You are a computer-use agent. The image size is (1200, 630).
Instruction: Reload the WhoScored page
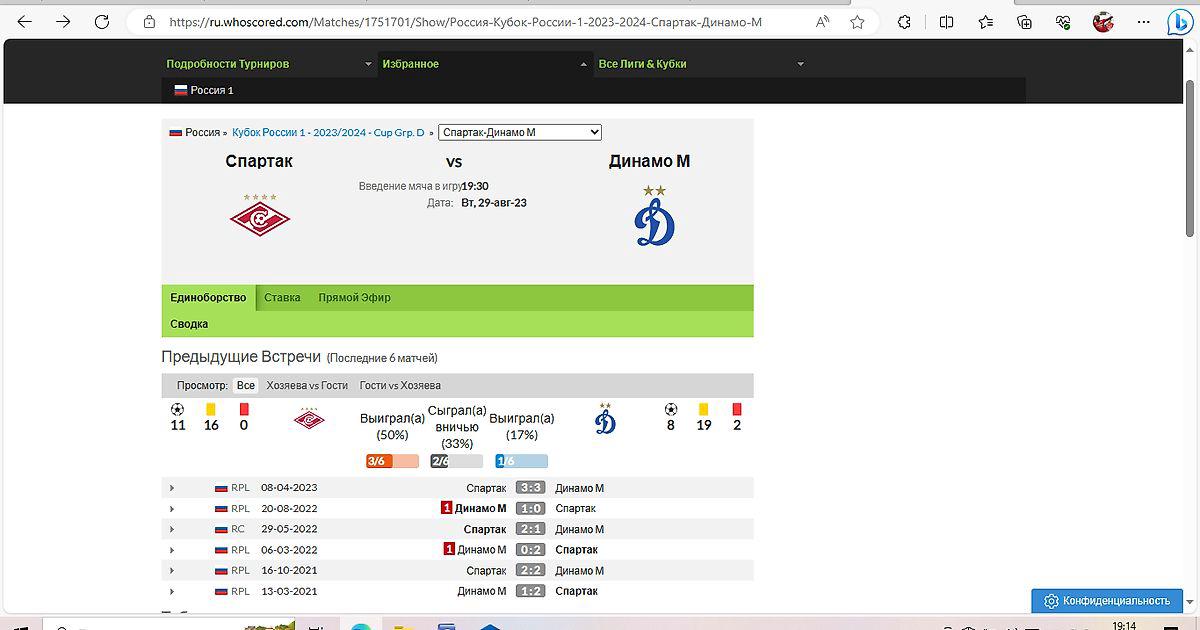tap(101, 21)
